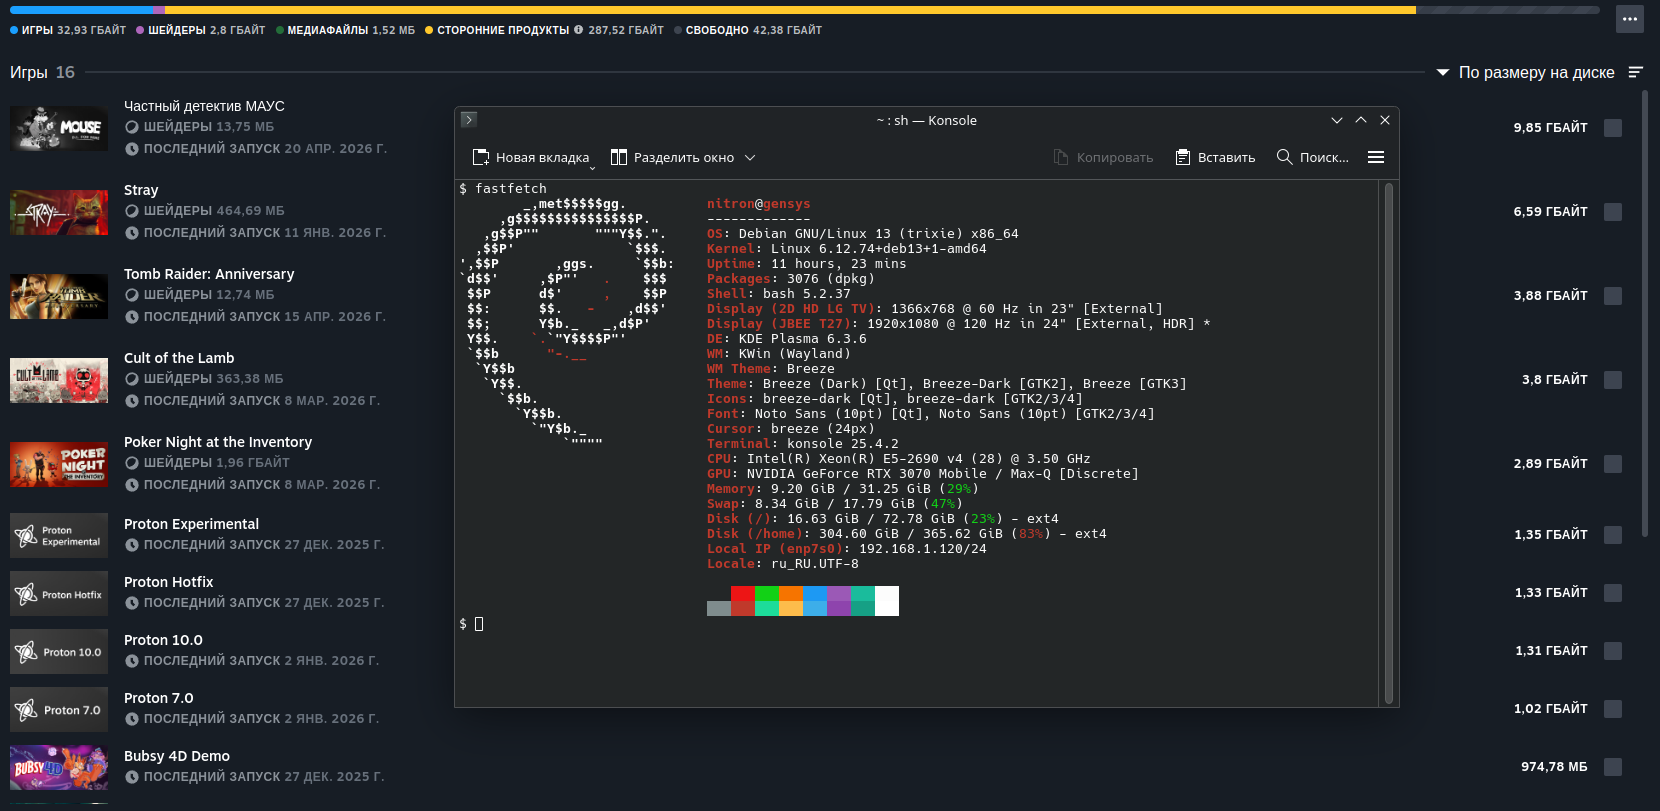Check the Tomb Raider: Anniversary checkbox

[x=1613, y=296]
